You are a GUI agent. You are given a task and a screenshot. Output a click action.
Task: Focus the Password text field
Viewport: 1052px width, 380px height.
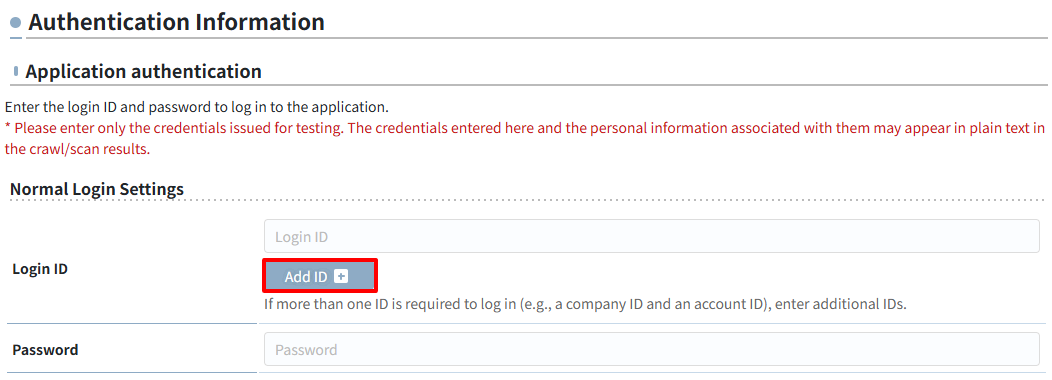tap(651, 349)
